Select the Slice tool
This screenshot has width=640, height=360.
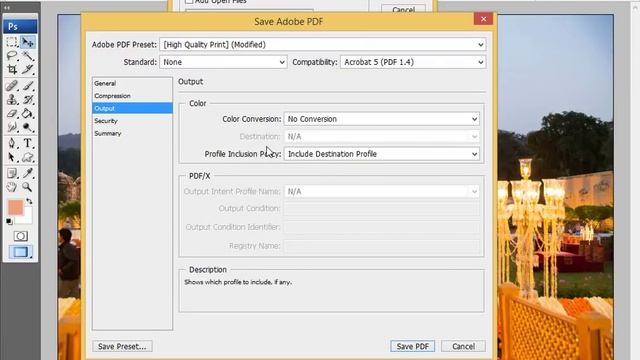coord(28,69)
